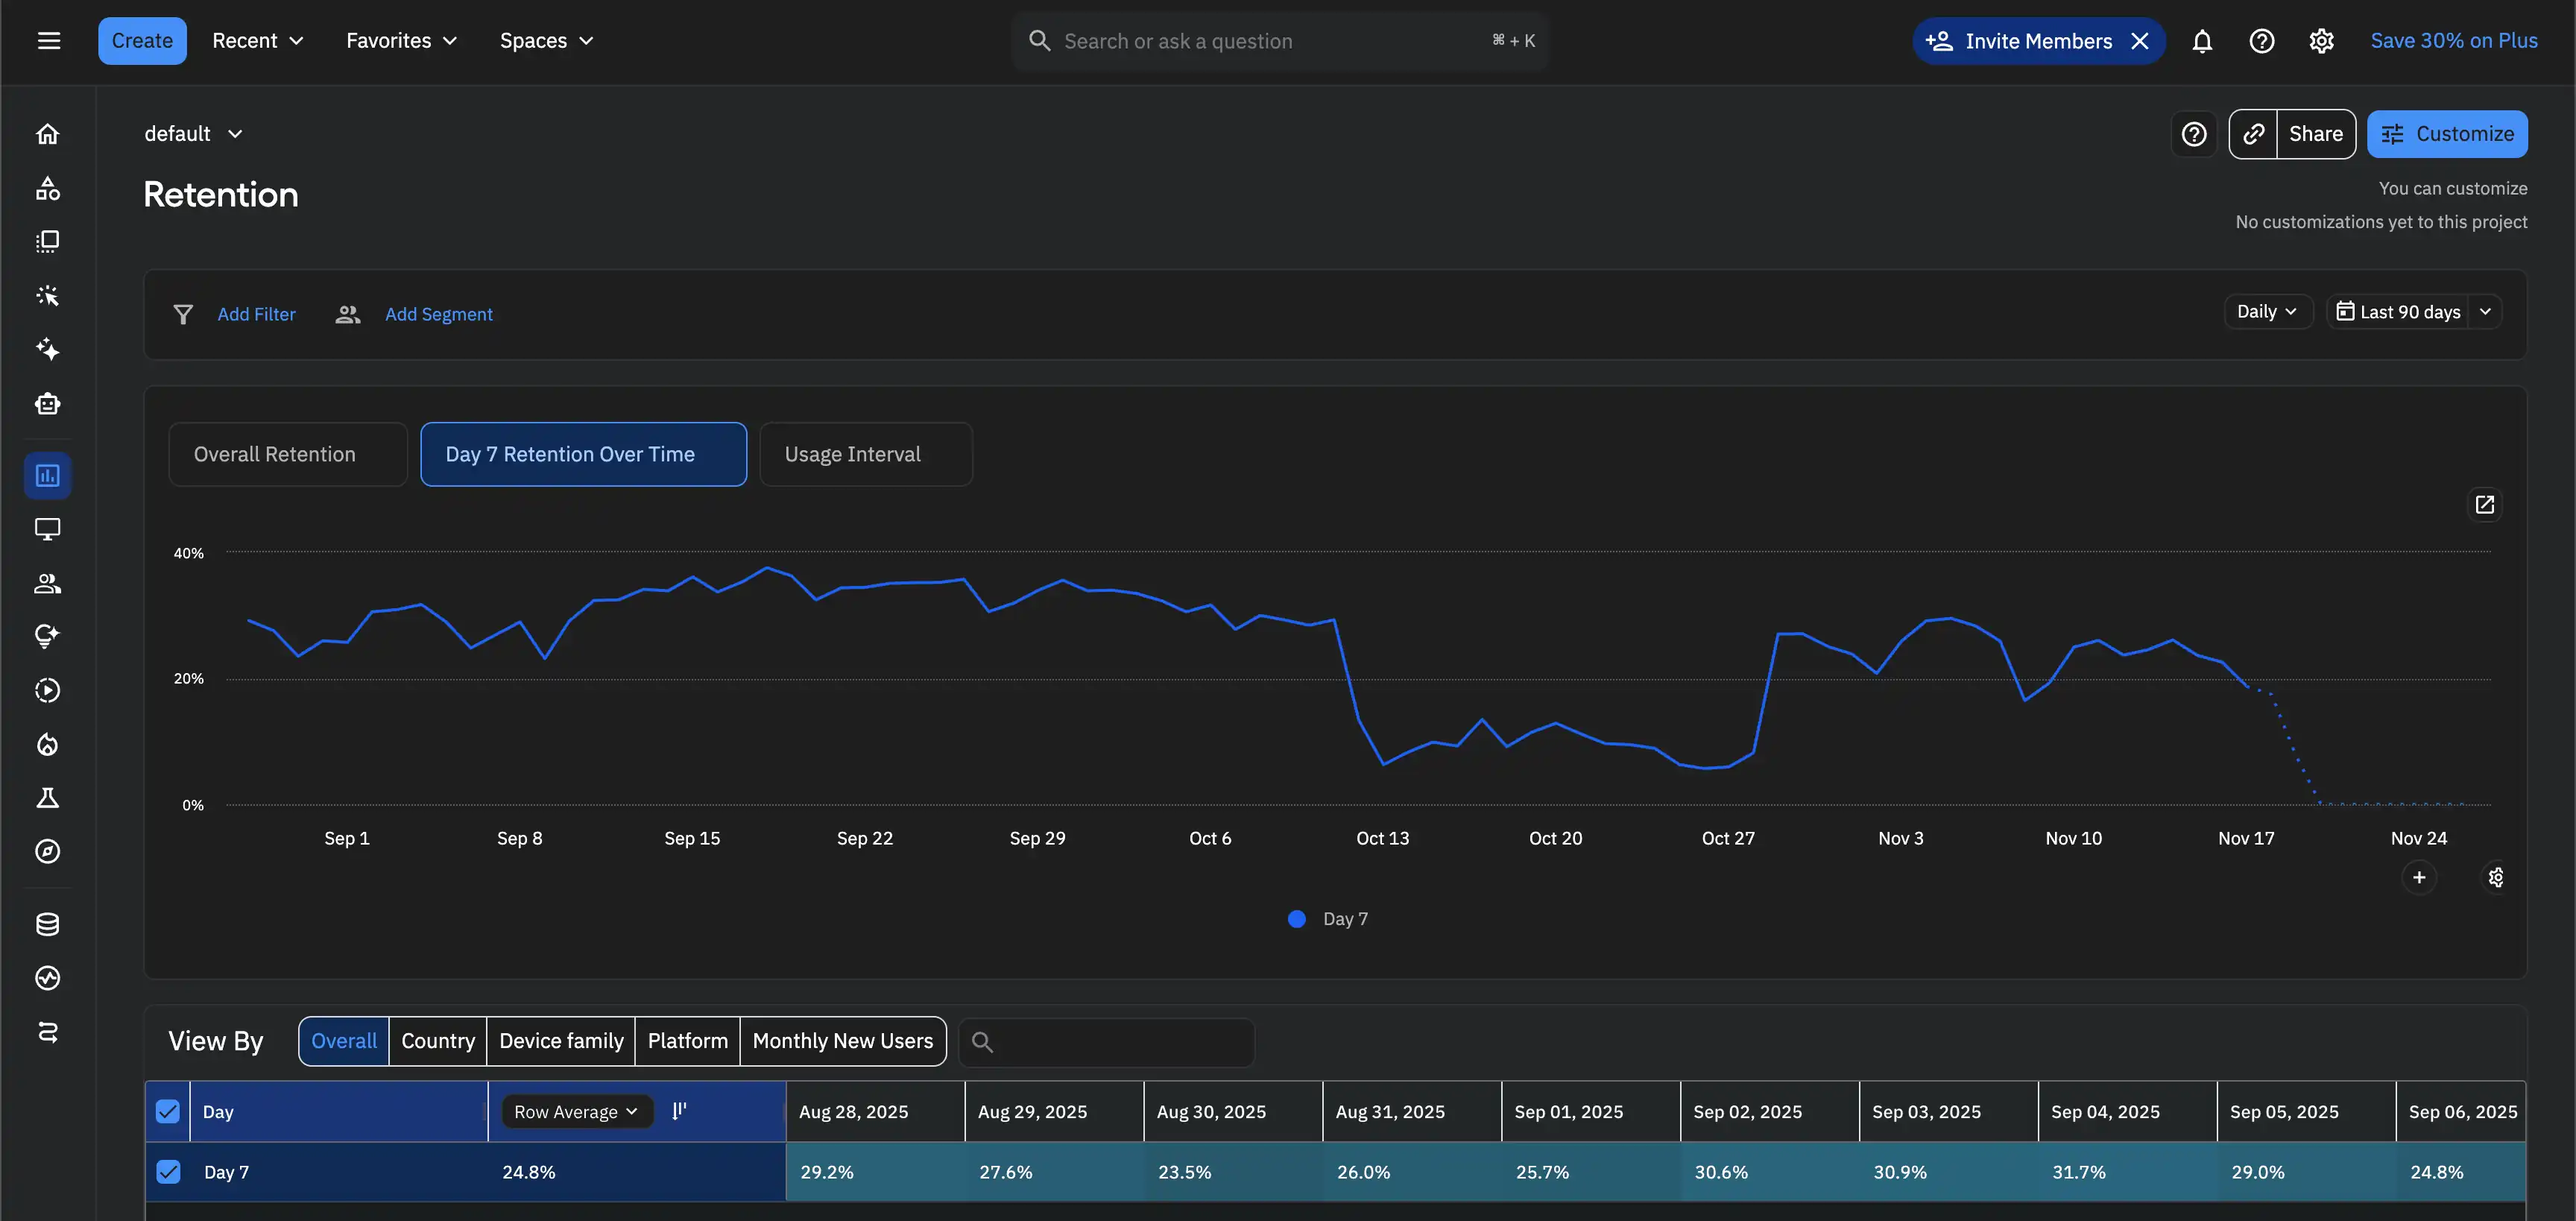Click the Customize button
This screenshot has height=1221, width=2576.
[x=2446, y=134]
